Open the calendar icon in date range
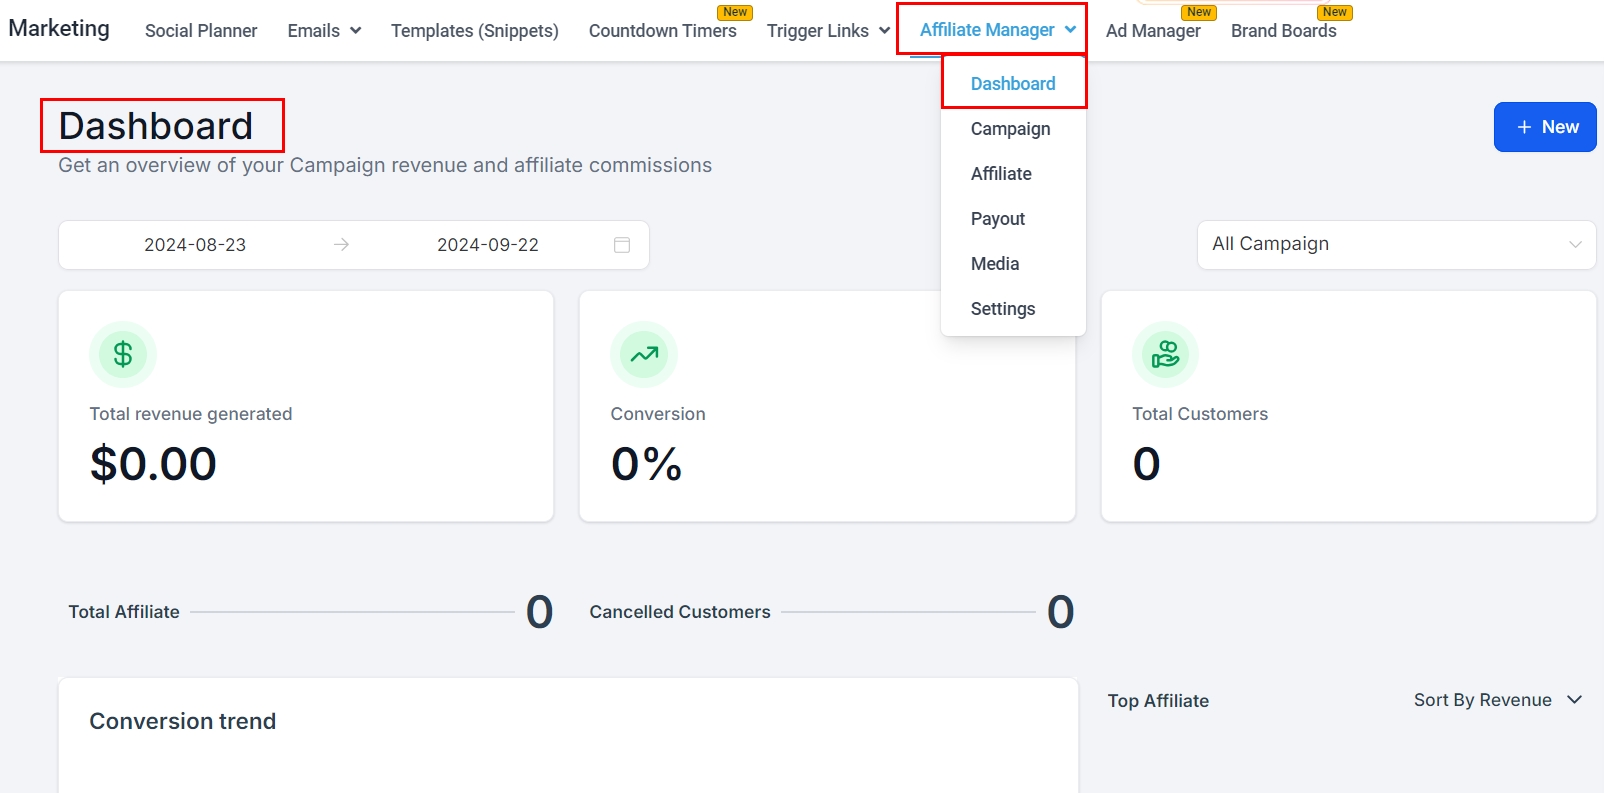Image resolution: width=1604 pixels, height=793 pixels. pos(622,245)
